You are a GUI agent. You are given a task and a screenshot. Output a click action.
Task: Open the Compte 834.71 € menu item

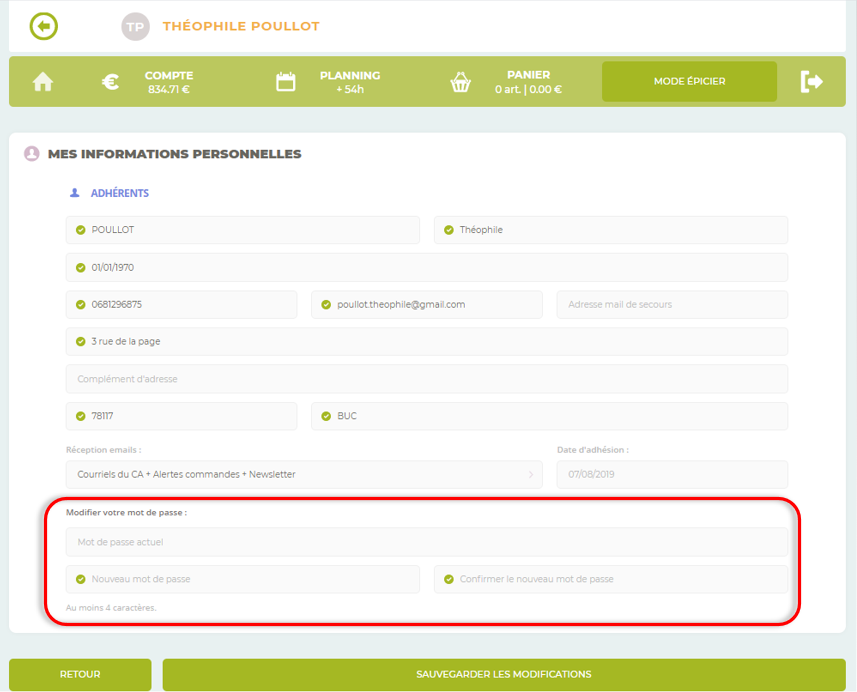pos(168,82)
